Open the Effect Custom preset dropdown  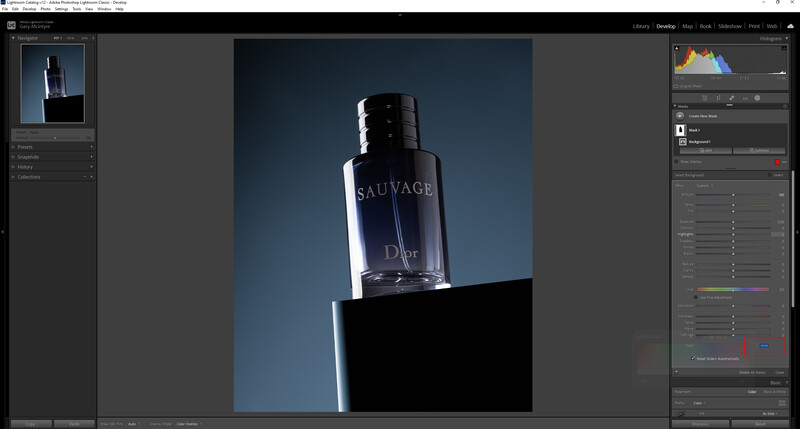click(705, 186)
